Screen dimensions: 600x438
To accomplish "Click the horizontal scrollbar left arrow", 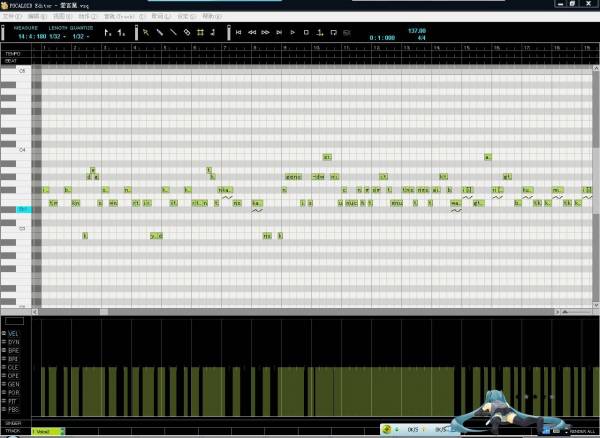I will click(x=35, y=312).
